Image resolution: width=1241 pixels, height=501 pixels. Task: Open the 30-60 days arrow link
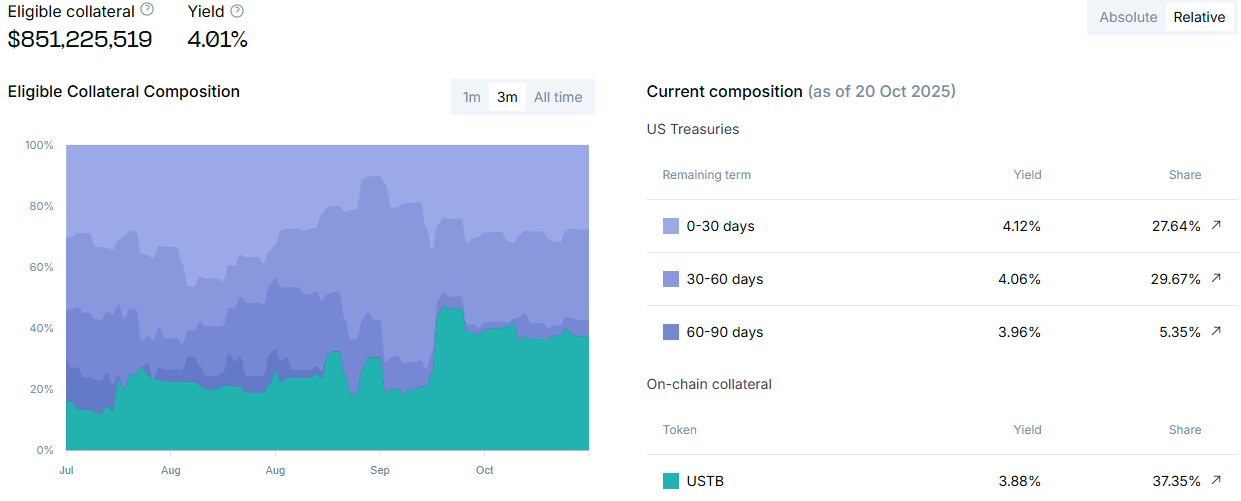(x=1216, y=279)
